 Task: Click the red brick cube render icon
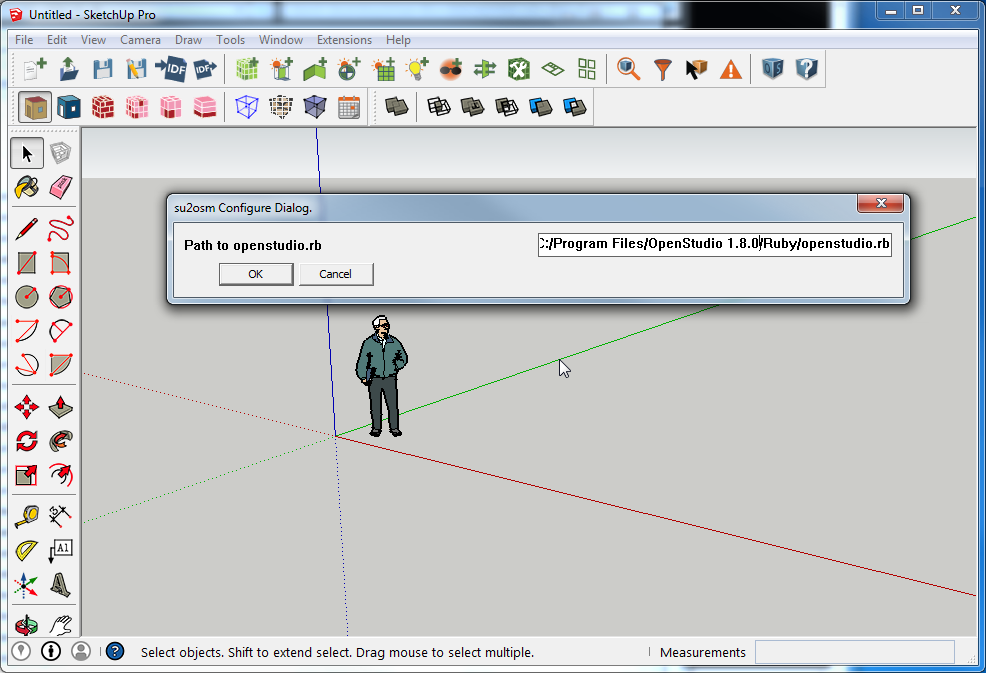[x=102, y=107]
